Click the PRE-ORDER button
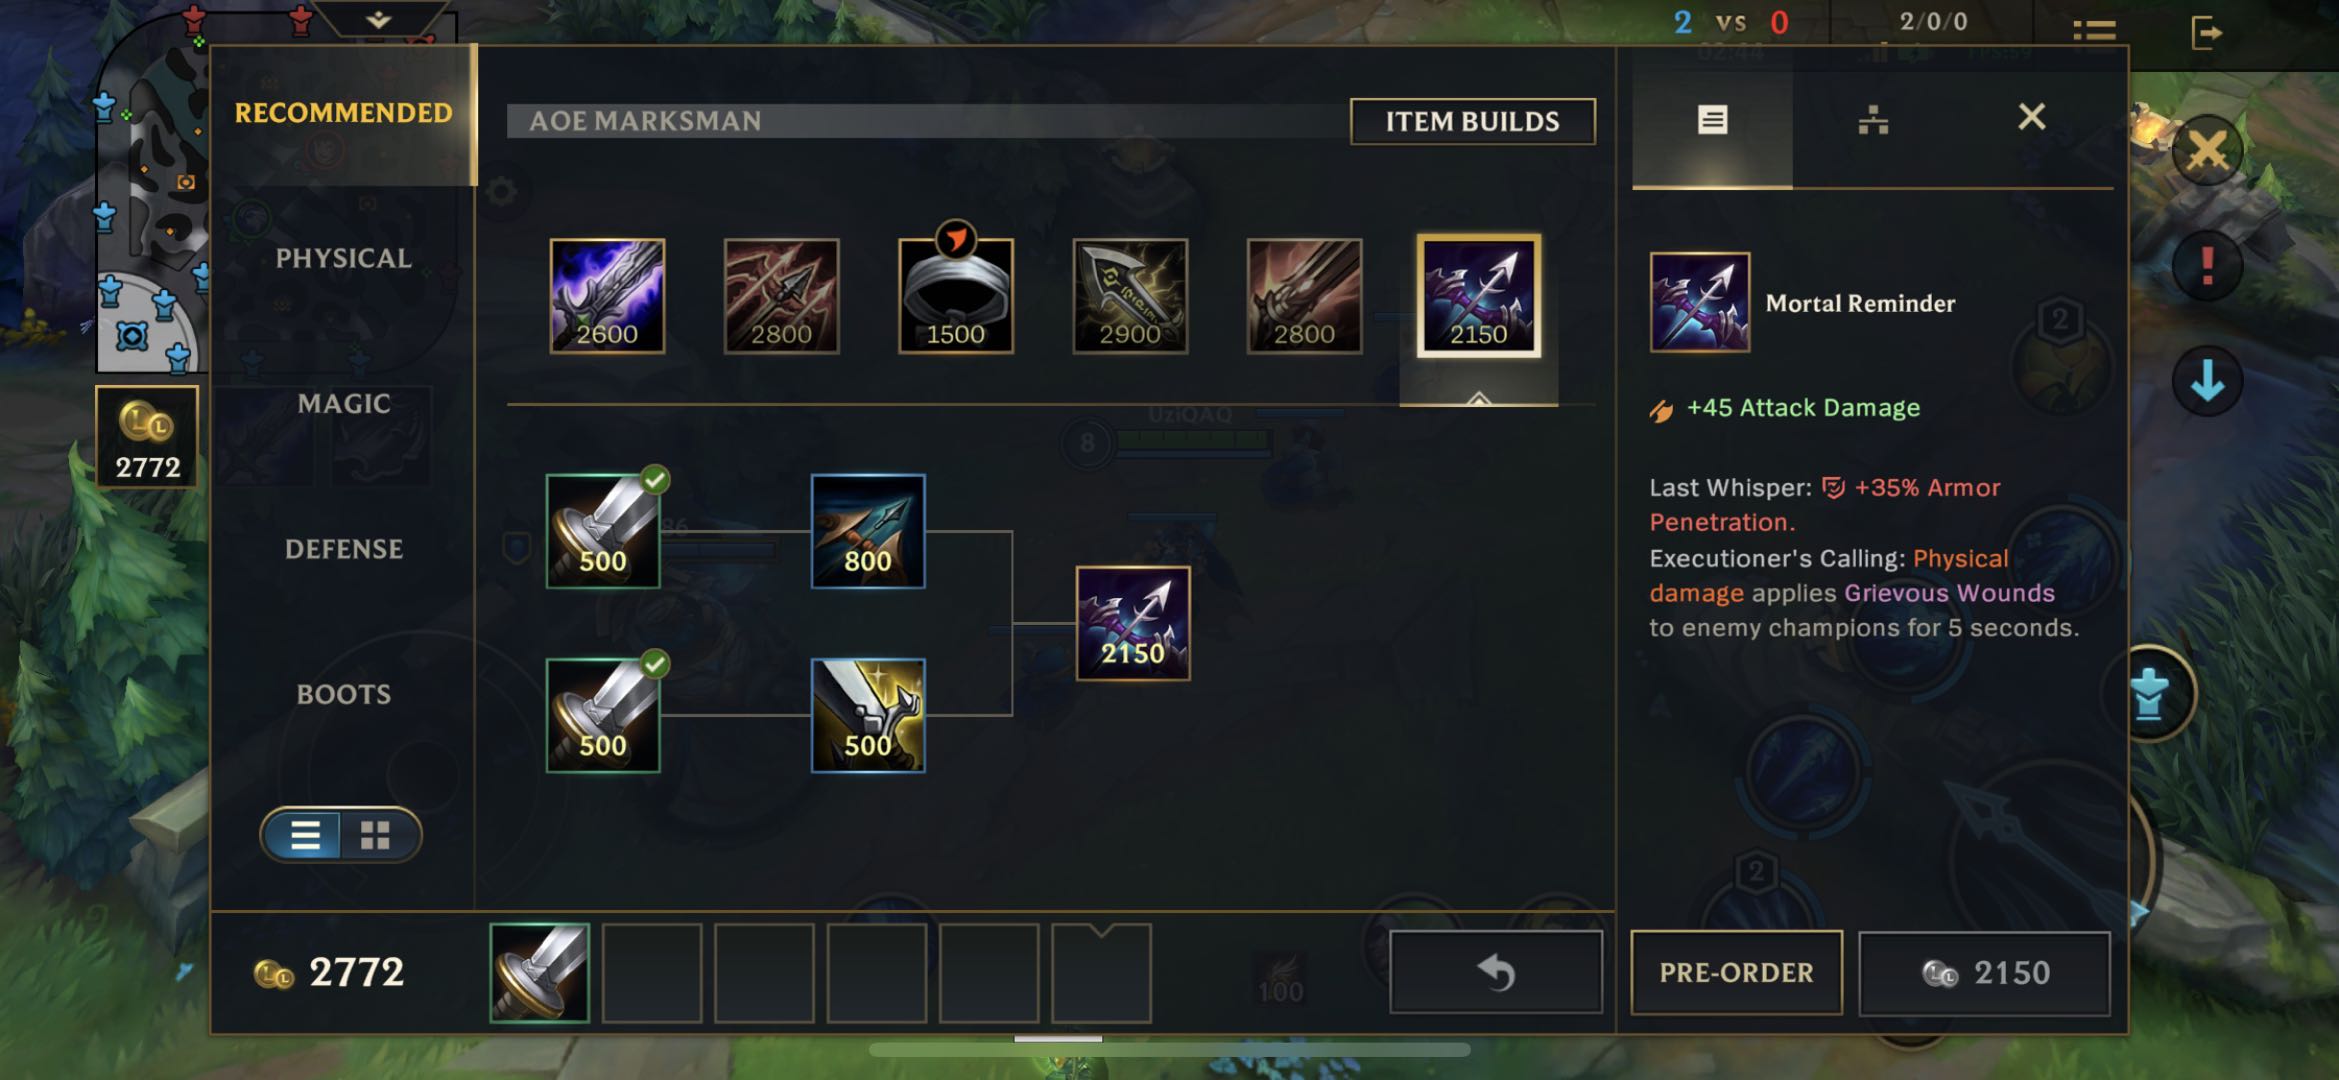 1736,972
